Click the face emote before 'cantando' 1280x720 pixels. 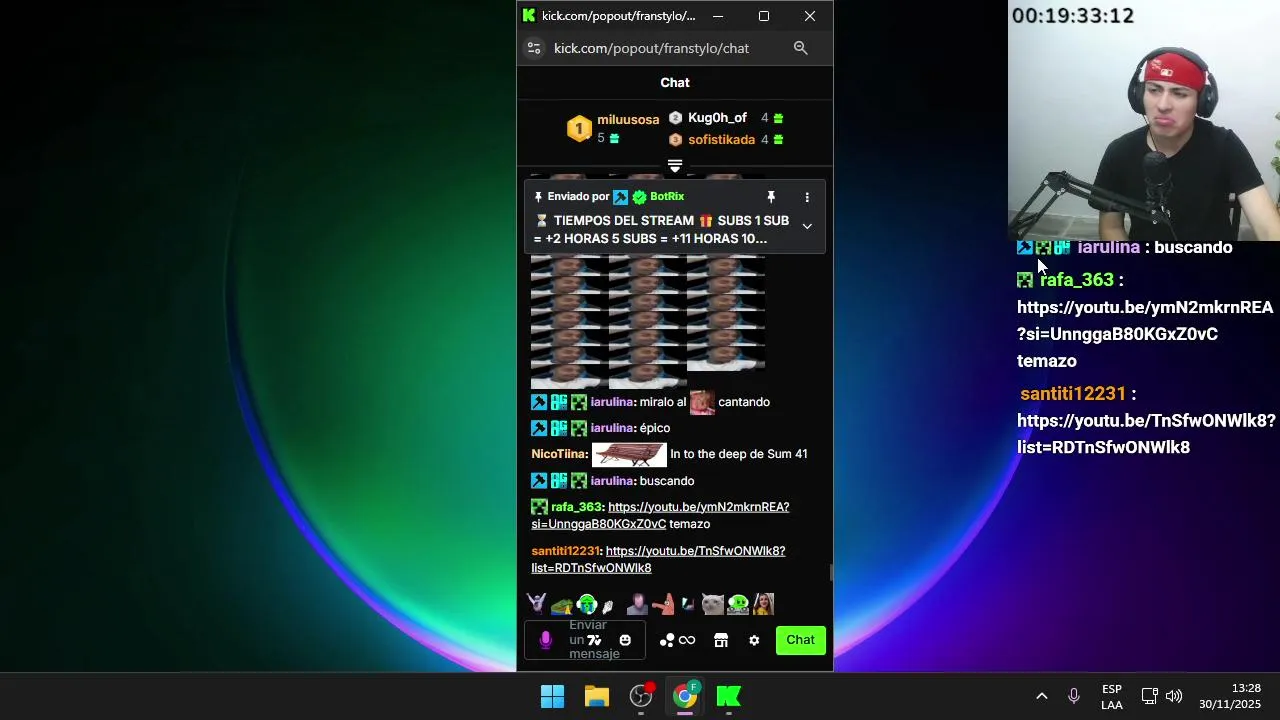coord(702,402)
